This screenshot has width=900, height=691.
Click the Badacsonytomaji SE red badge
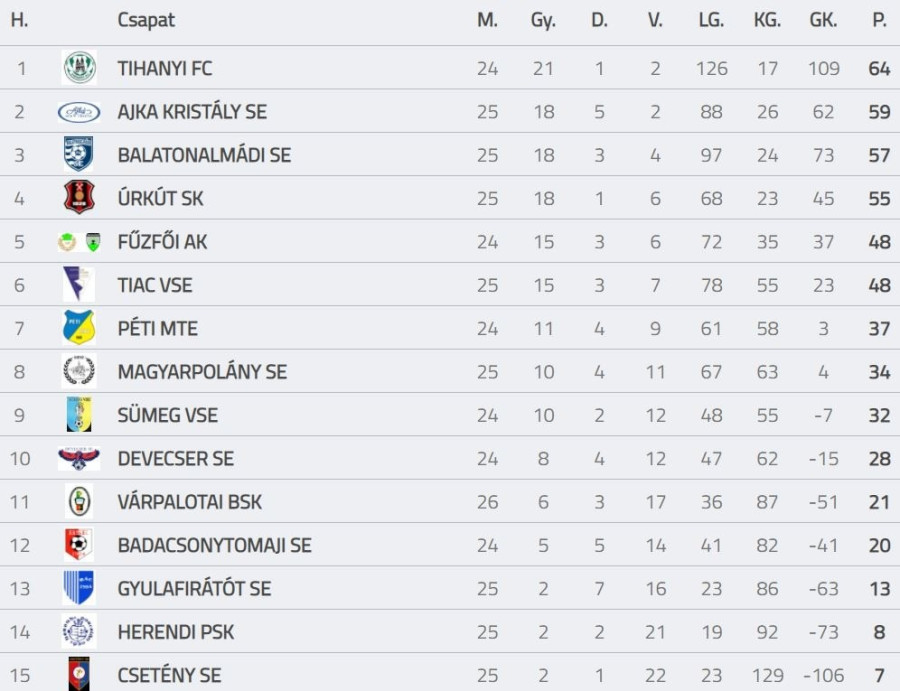click(79, 545)
